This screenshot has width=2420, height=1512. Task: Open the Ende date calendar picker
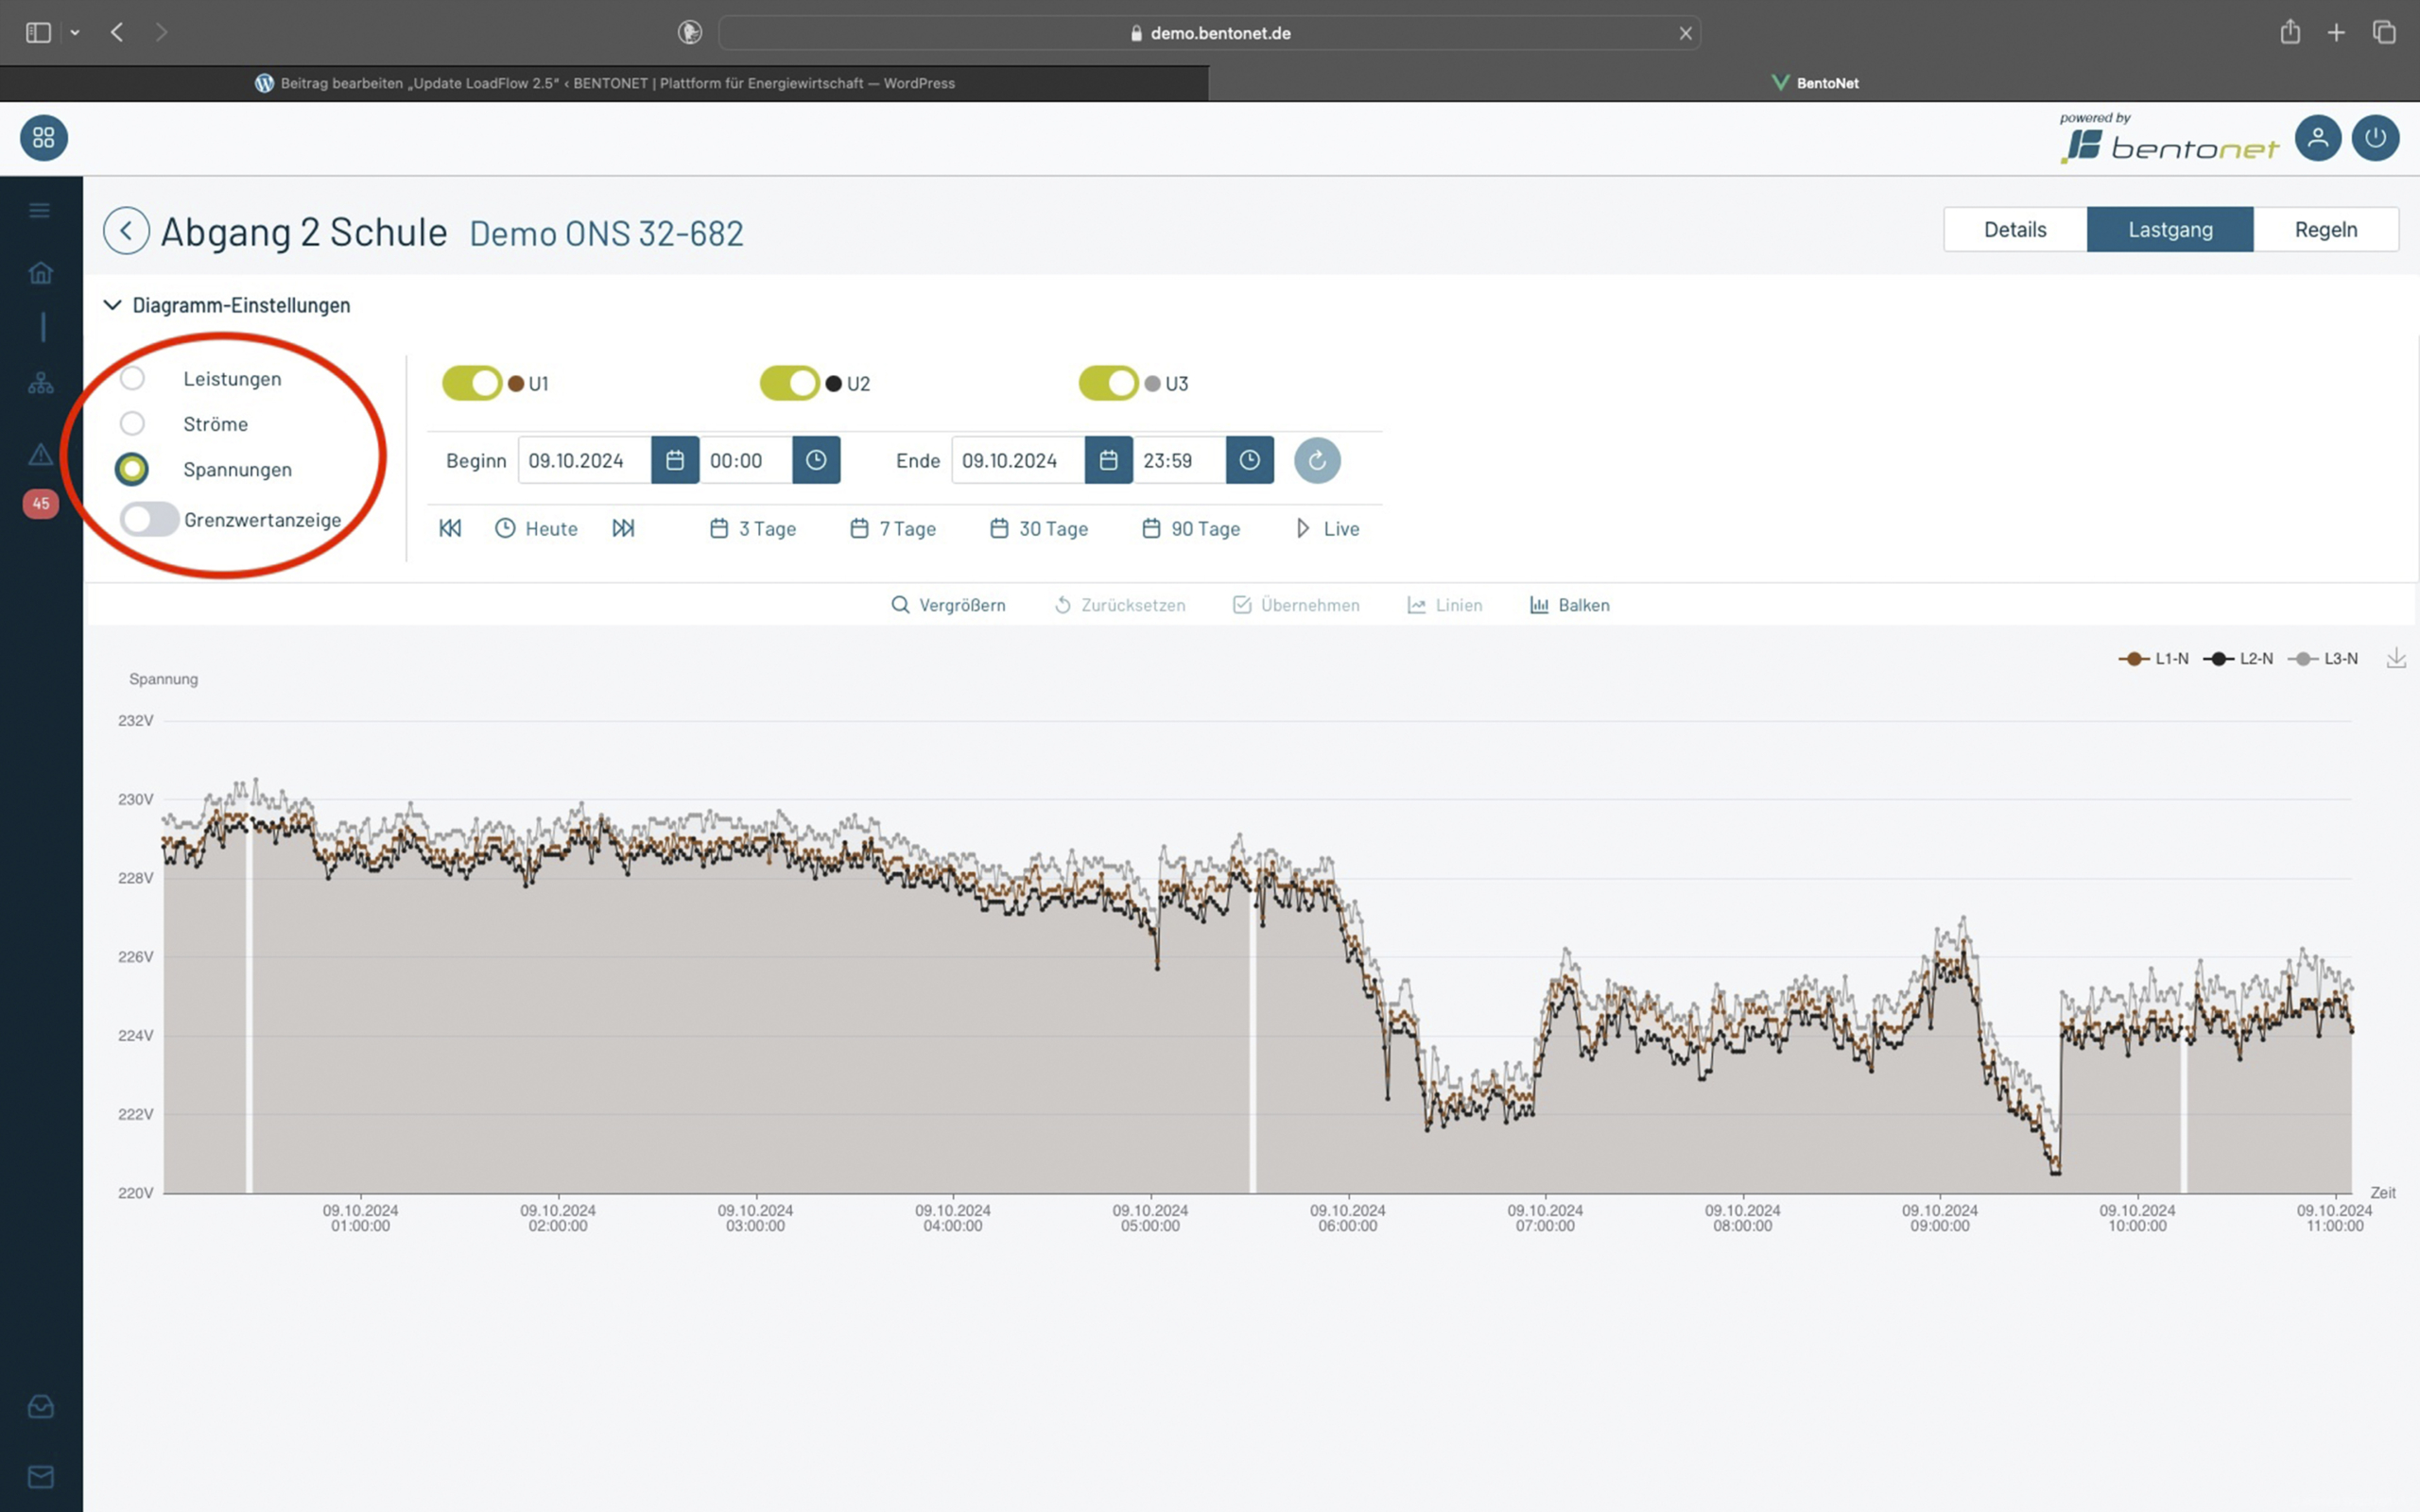coord(1108,460)
